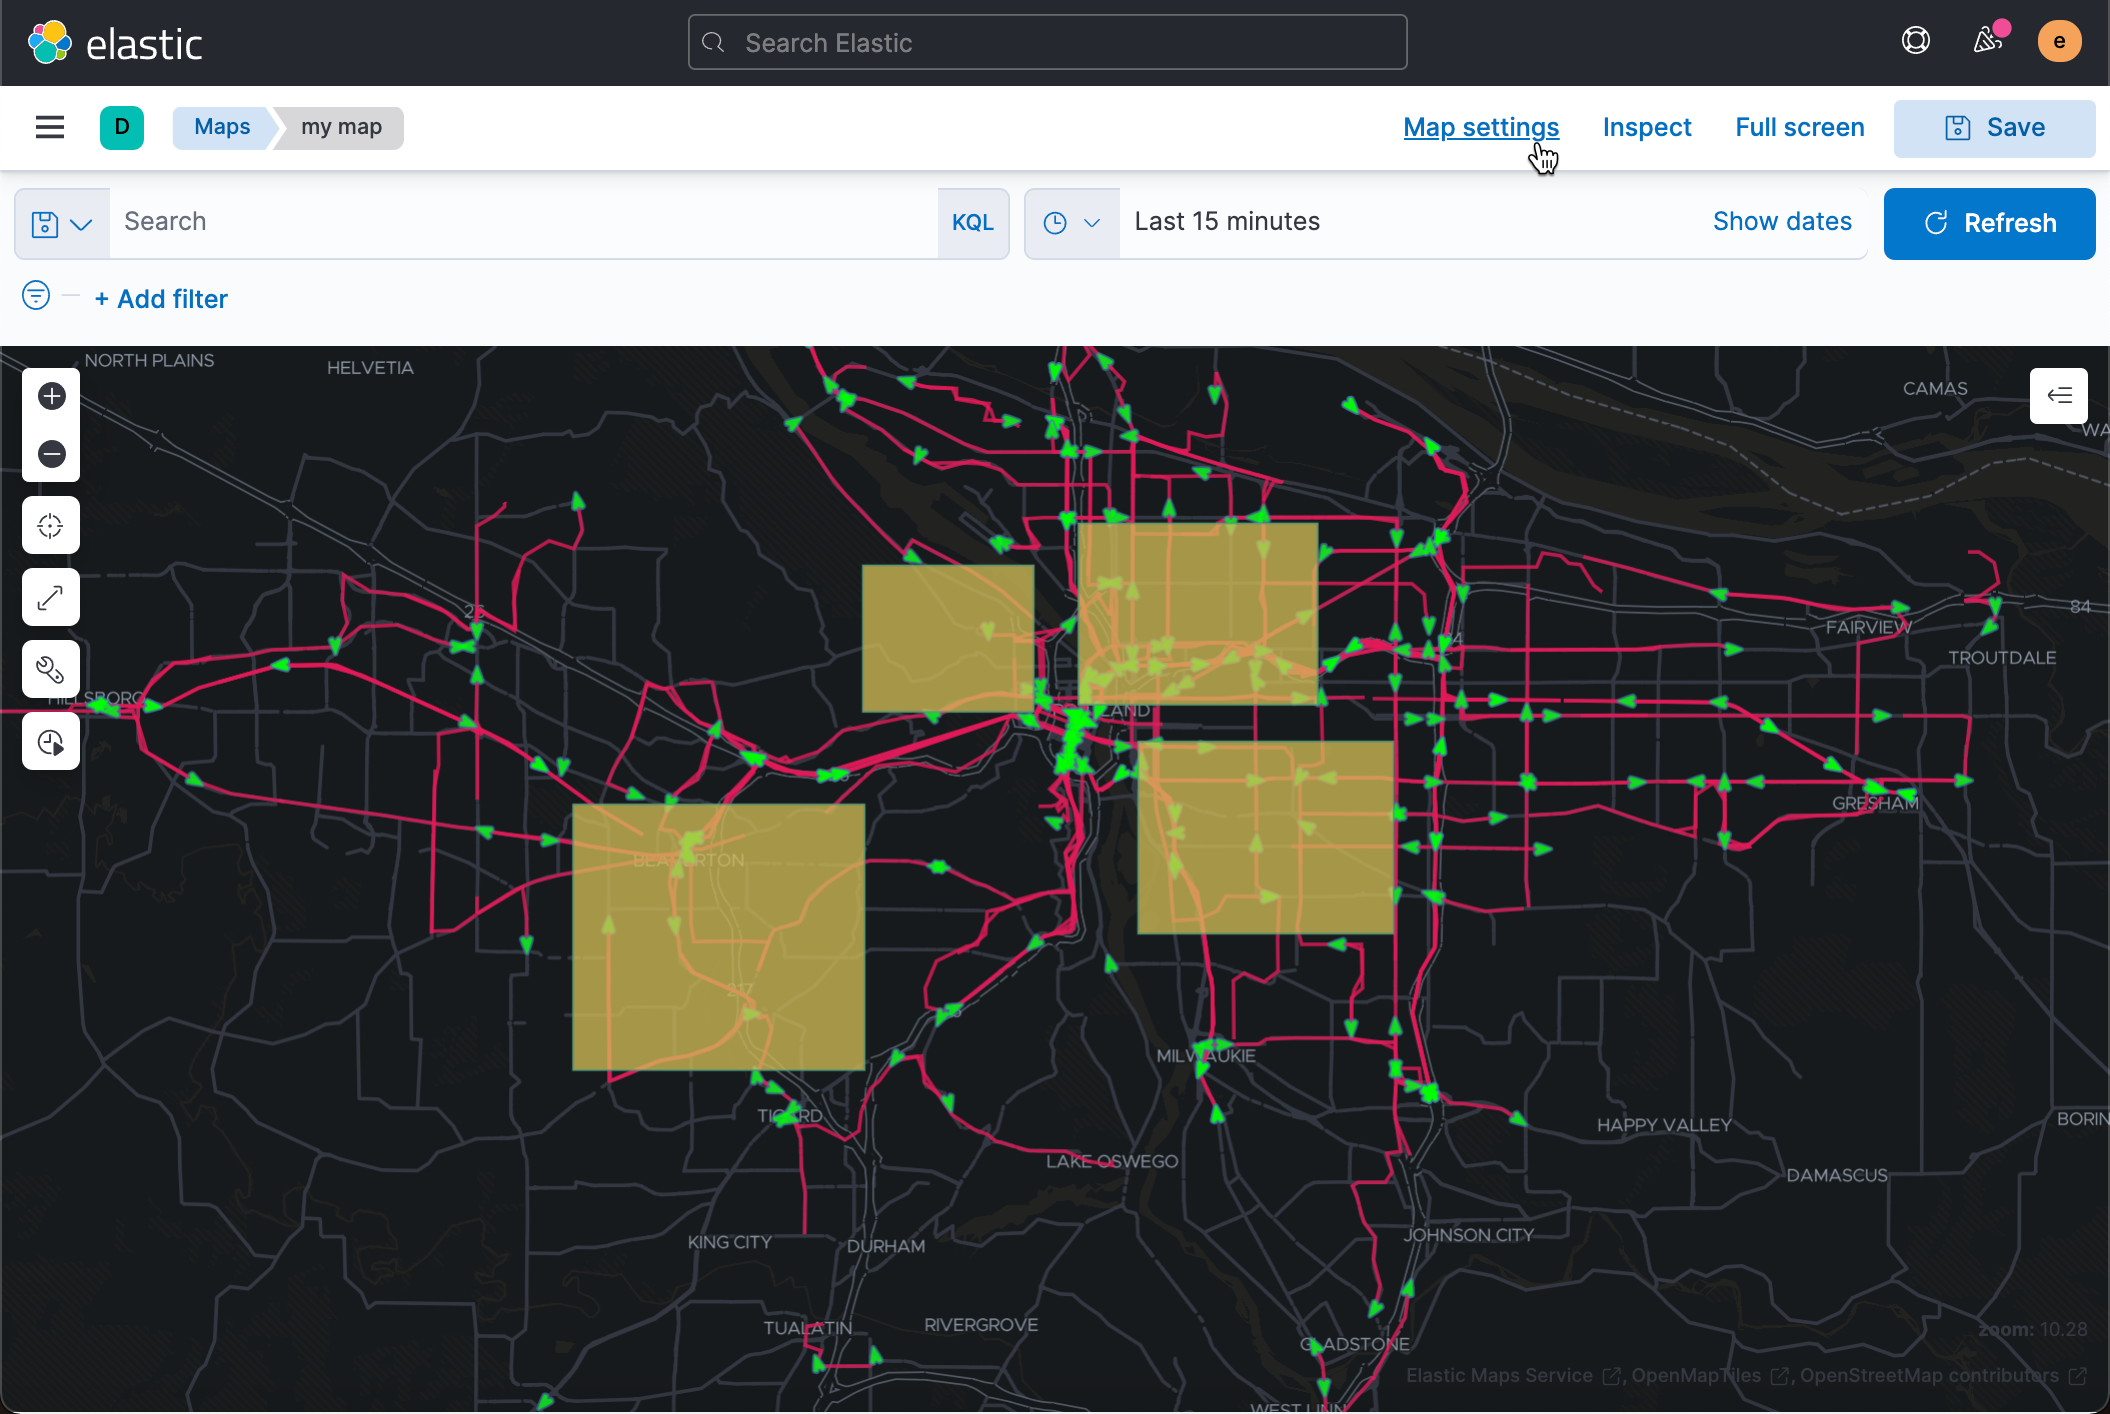Viewport: 2110px width, 1414px height.
Task: Open the time range quick select menu
Action: tap(1071, 222)
